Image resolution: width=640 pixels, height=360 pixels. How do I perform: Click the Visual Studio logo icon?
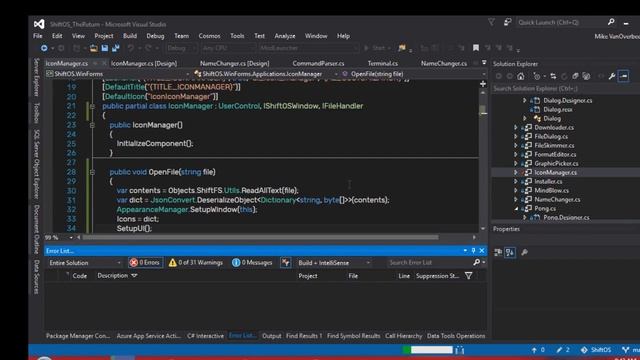tap(39, 24)
